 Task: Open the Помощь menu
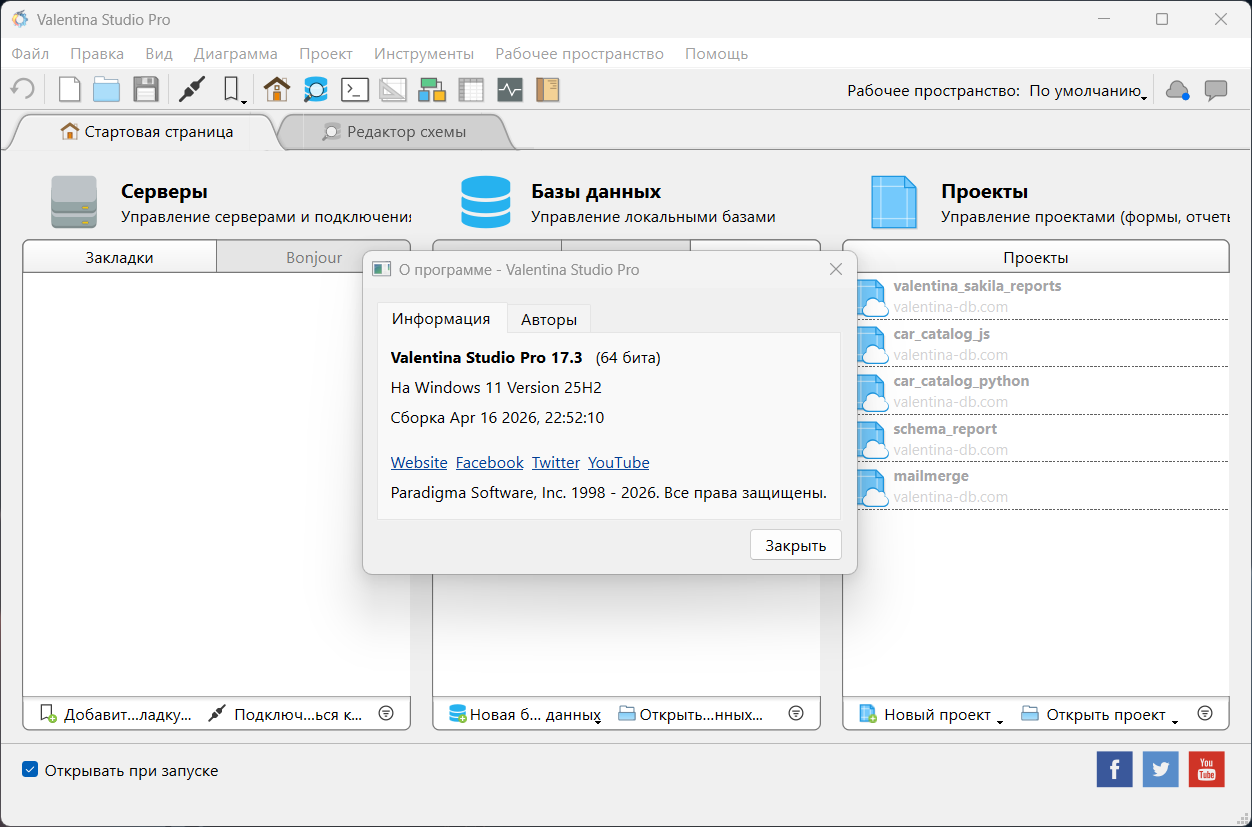click(x=716, y=54)
